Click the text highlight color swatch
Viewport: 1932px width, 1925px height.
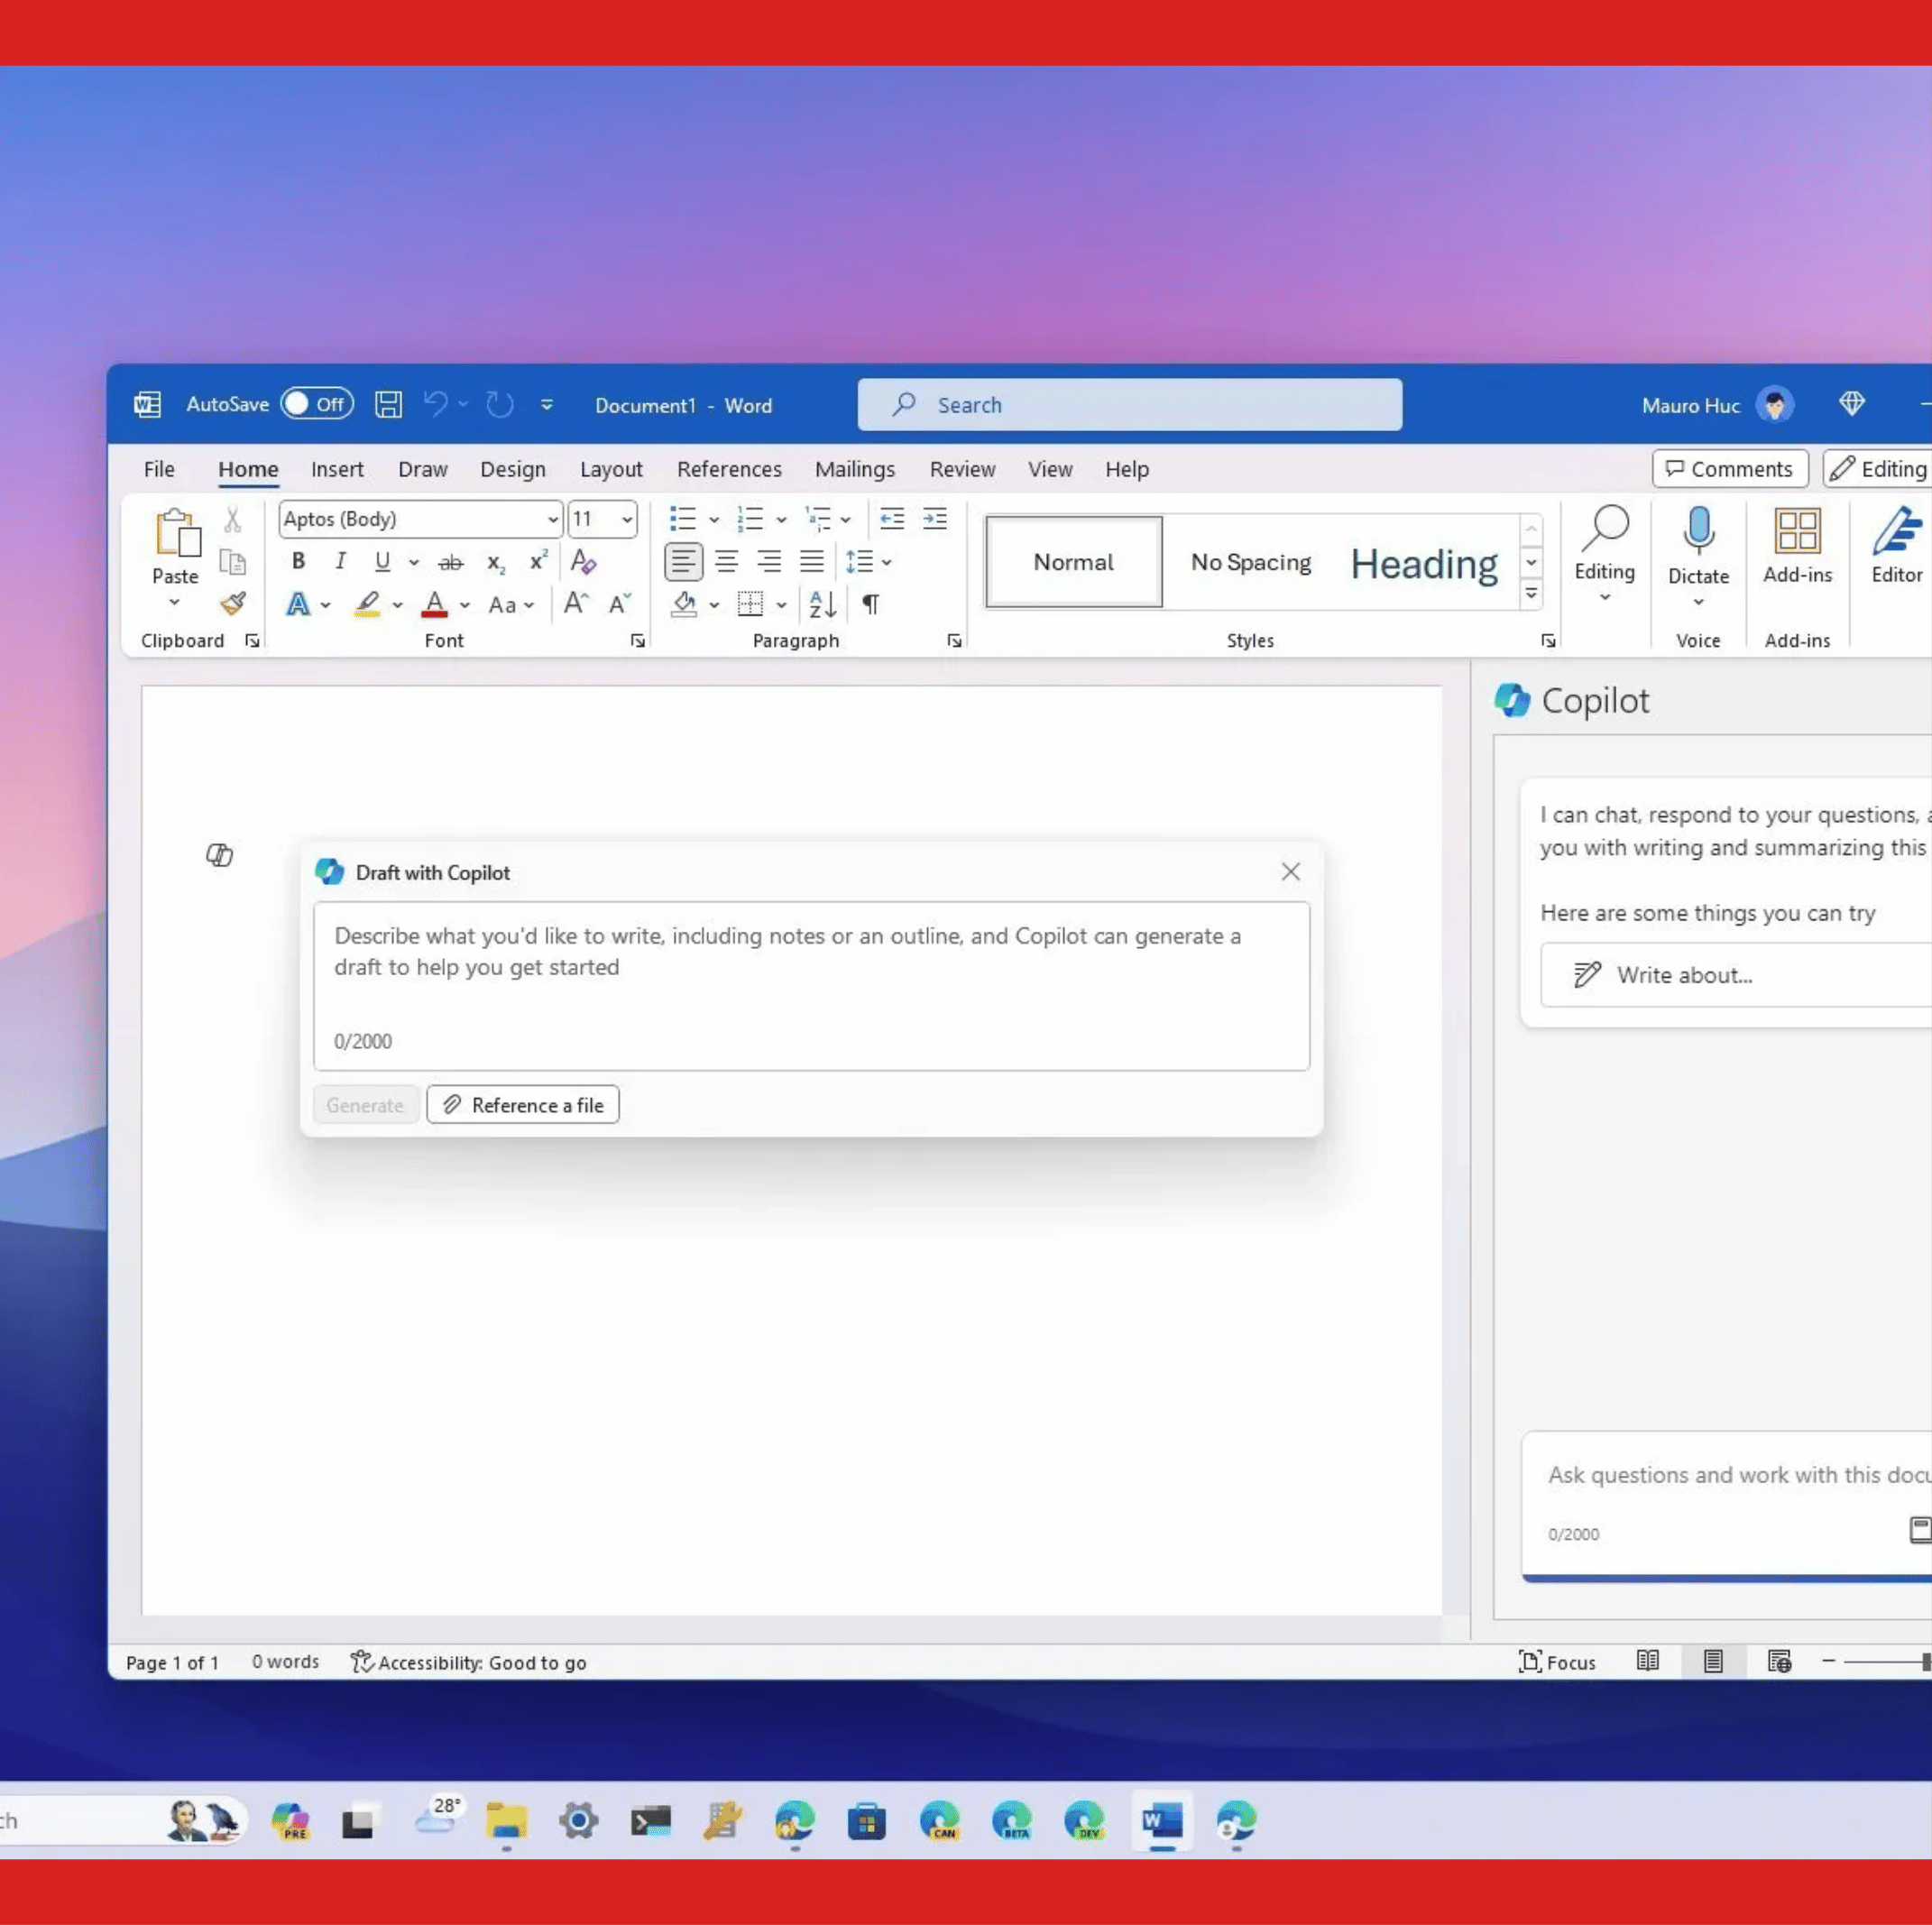[367, 604]
